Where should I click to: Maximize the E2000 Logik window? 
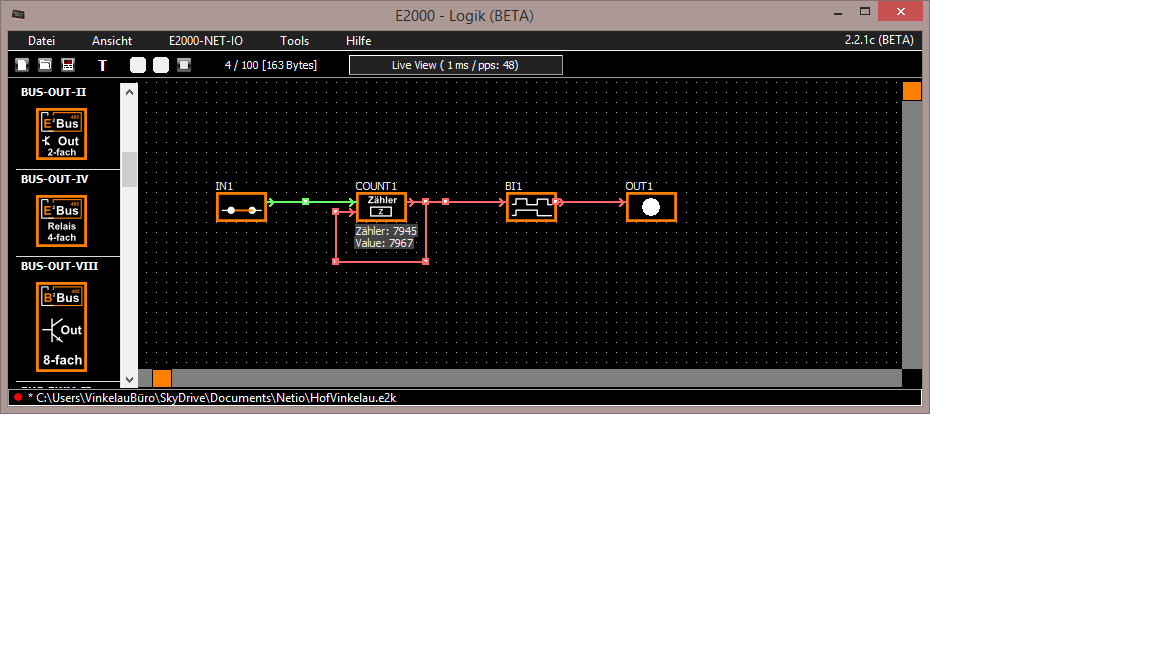coord(865,11)
